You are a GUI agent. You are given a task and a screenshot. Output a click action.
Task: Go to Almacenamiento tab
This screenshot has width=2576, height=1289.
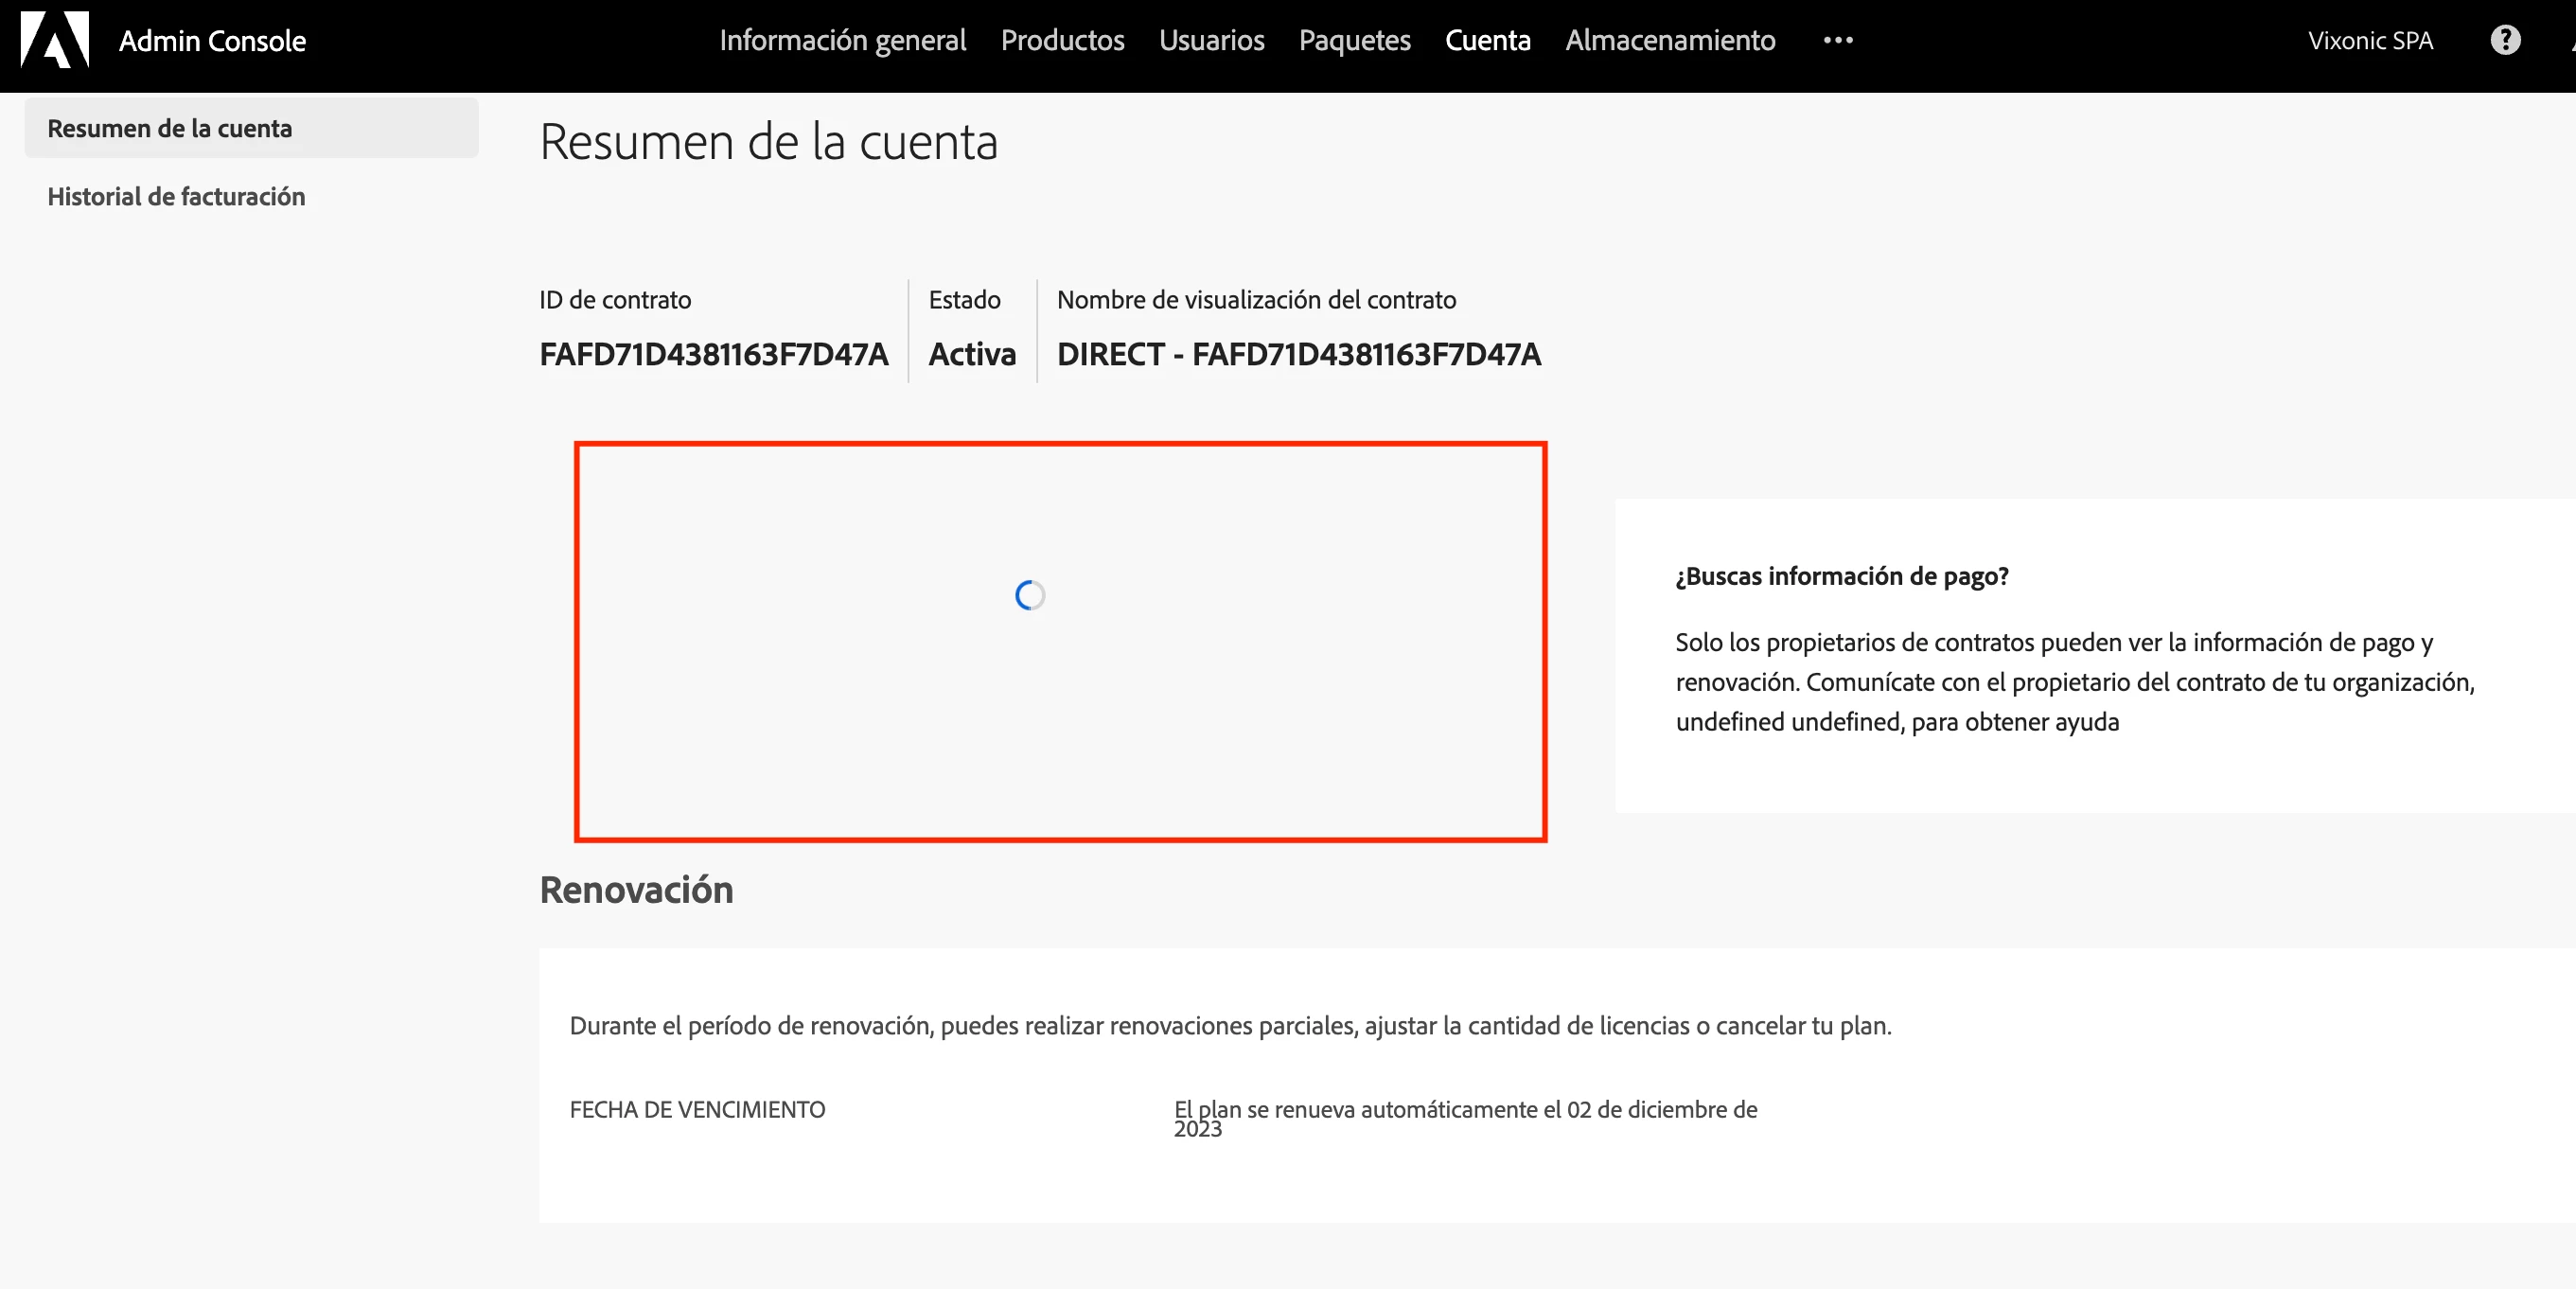click(x=1670, y=40)
